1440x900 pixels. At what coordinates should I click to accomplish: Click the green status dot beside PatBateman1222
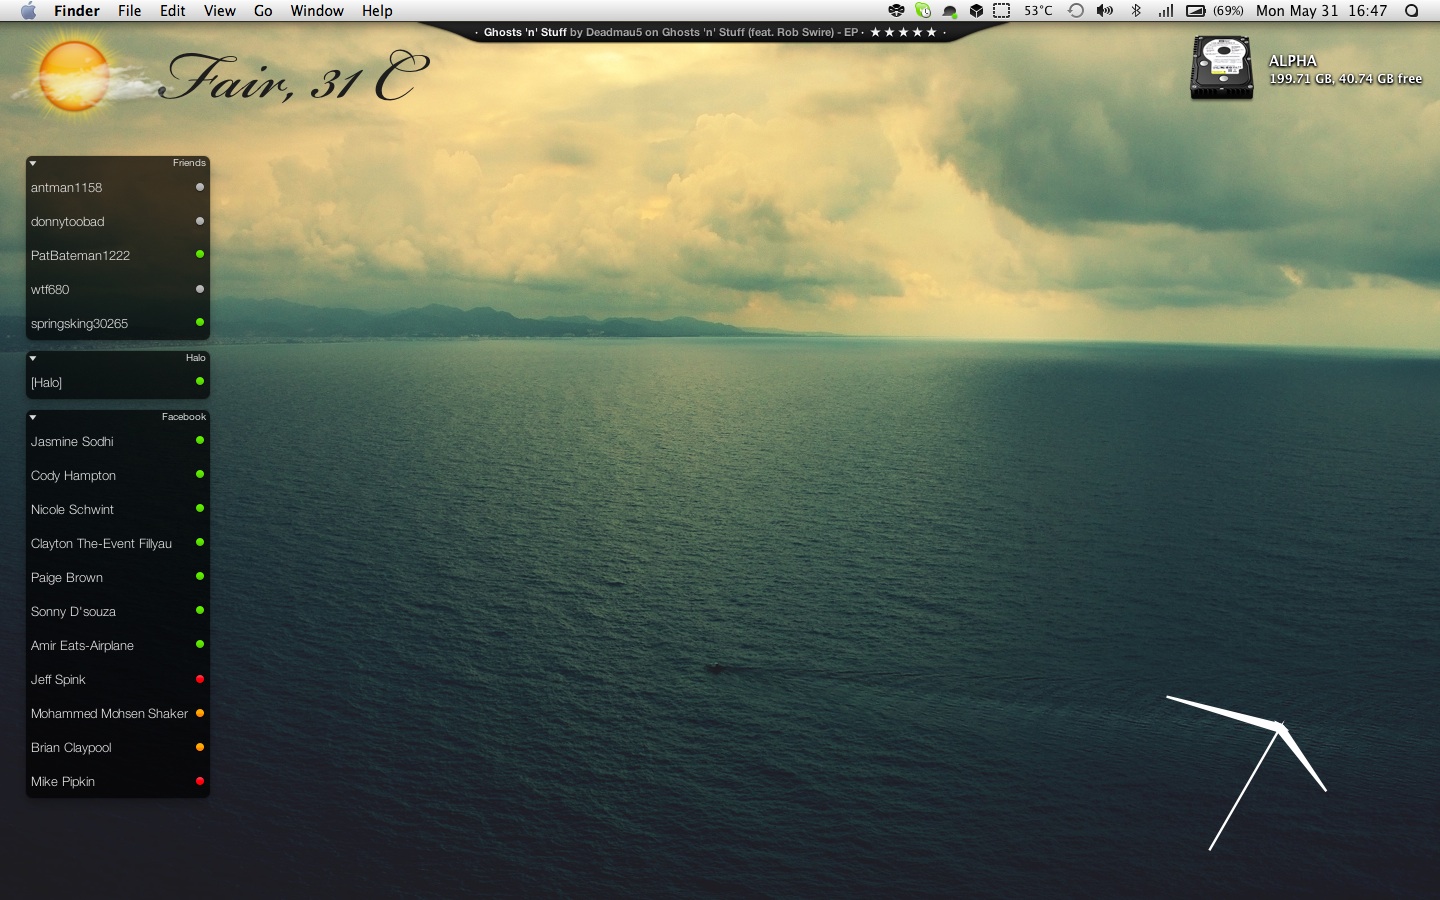(x=200, y=255)
